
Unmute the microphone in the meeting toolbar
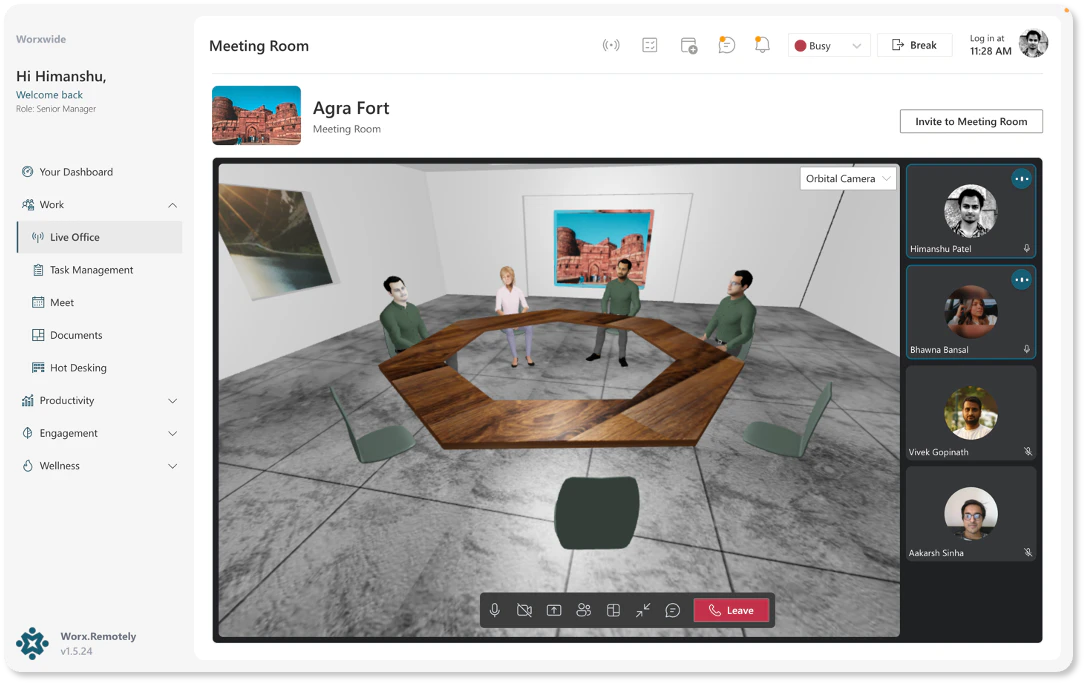(494, 609)
